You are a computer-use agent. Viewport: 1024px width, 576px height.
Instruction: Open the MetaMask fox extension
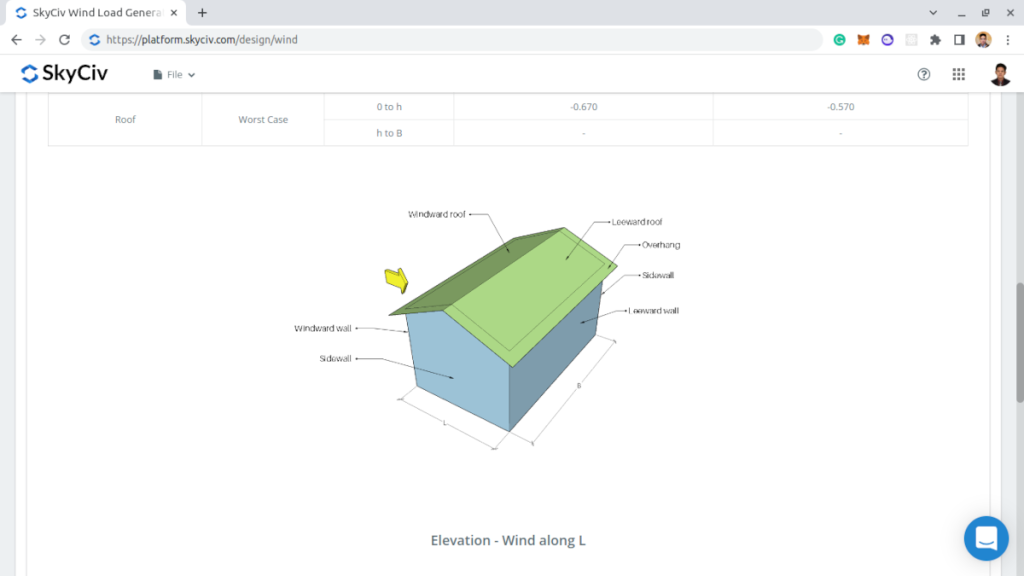(863, 40)
